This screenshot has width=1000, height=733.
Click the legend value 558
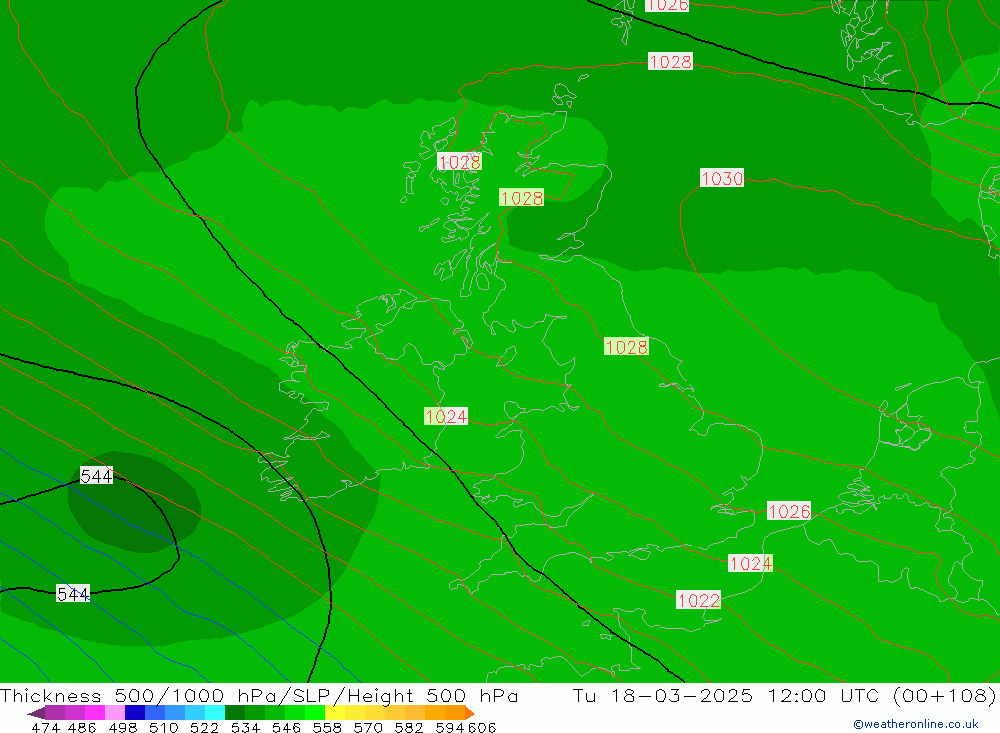coord(327,727)
